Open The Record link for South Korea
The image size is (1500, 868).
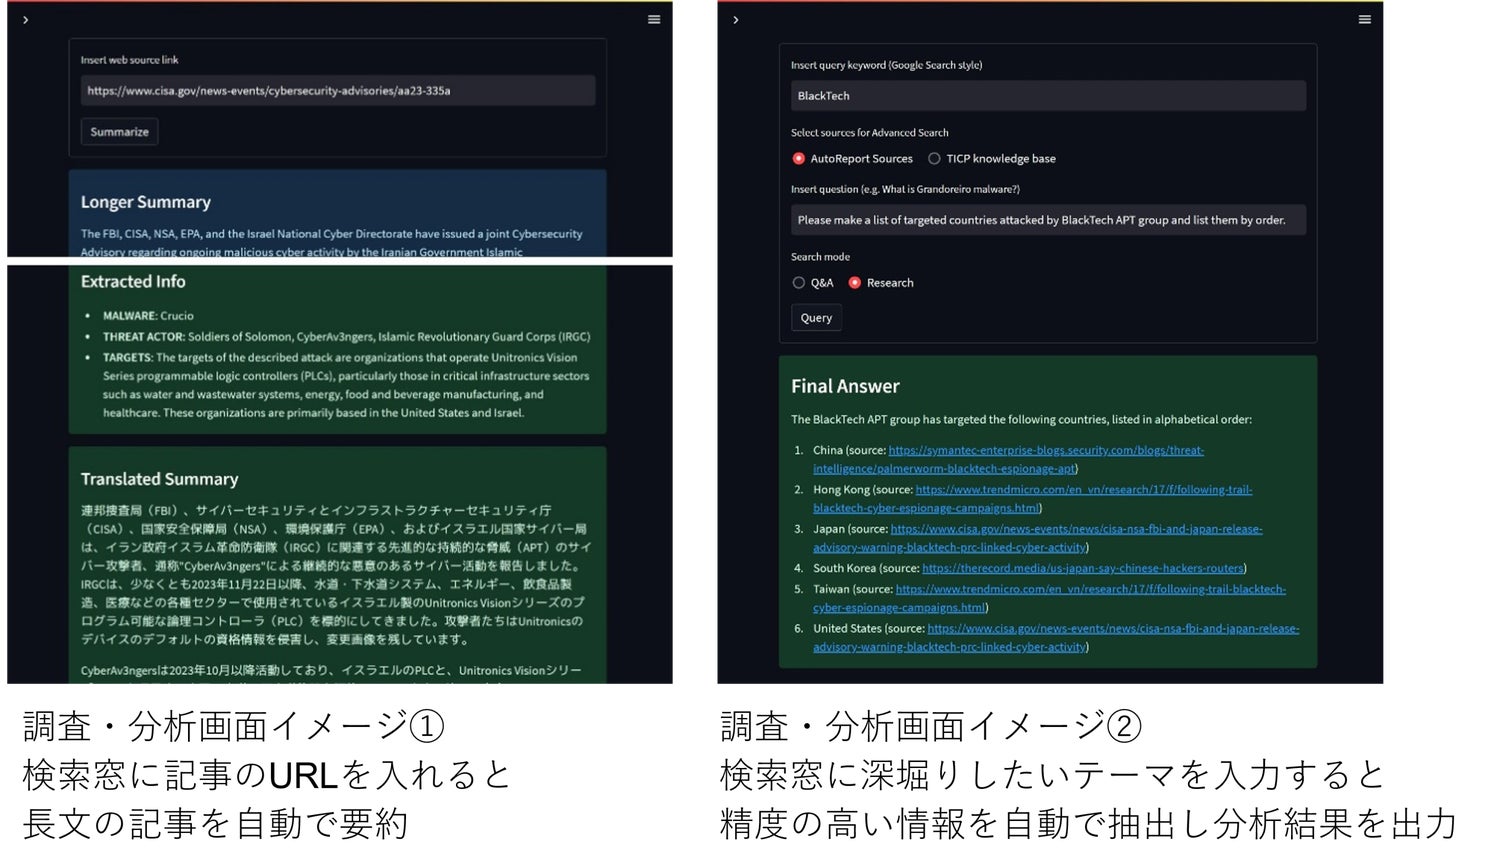1082,569
